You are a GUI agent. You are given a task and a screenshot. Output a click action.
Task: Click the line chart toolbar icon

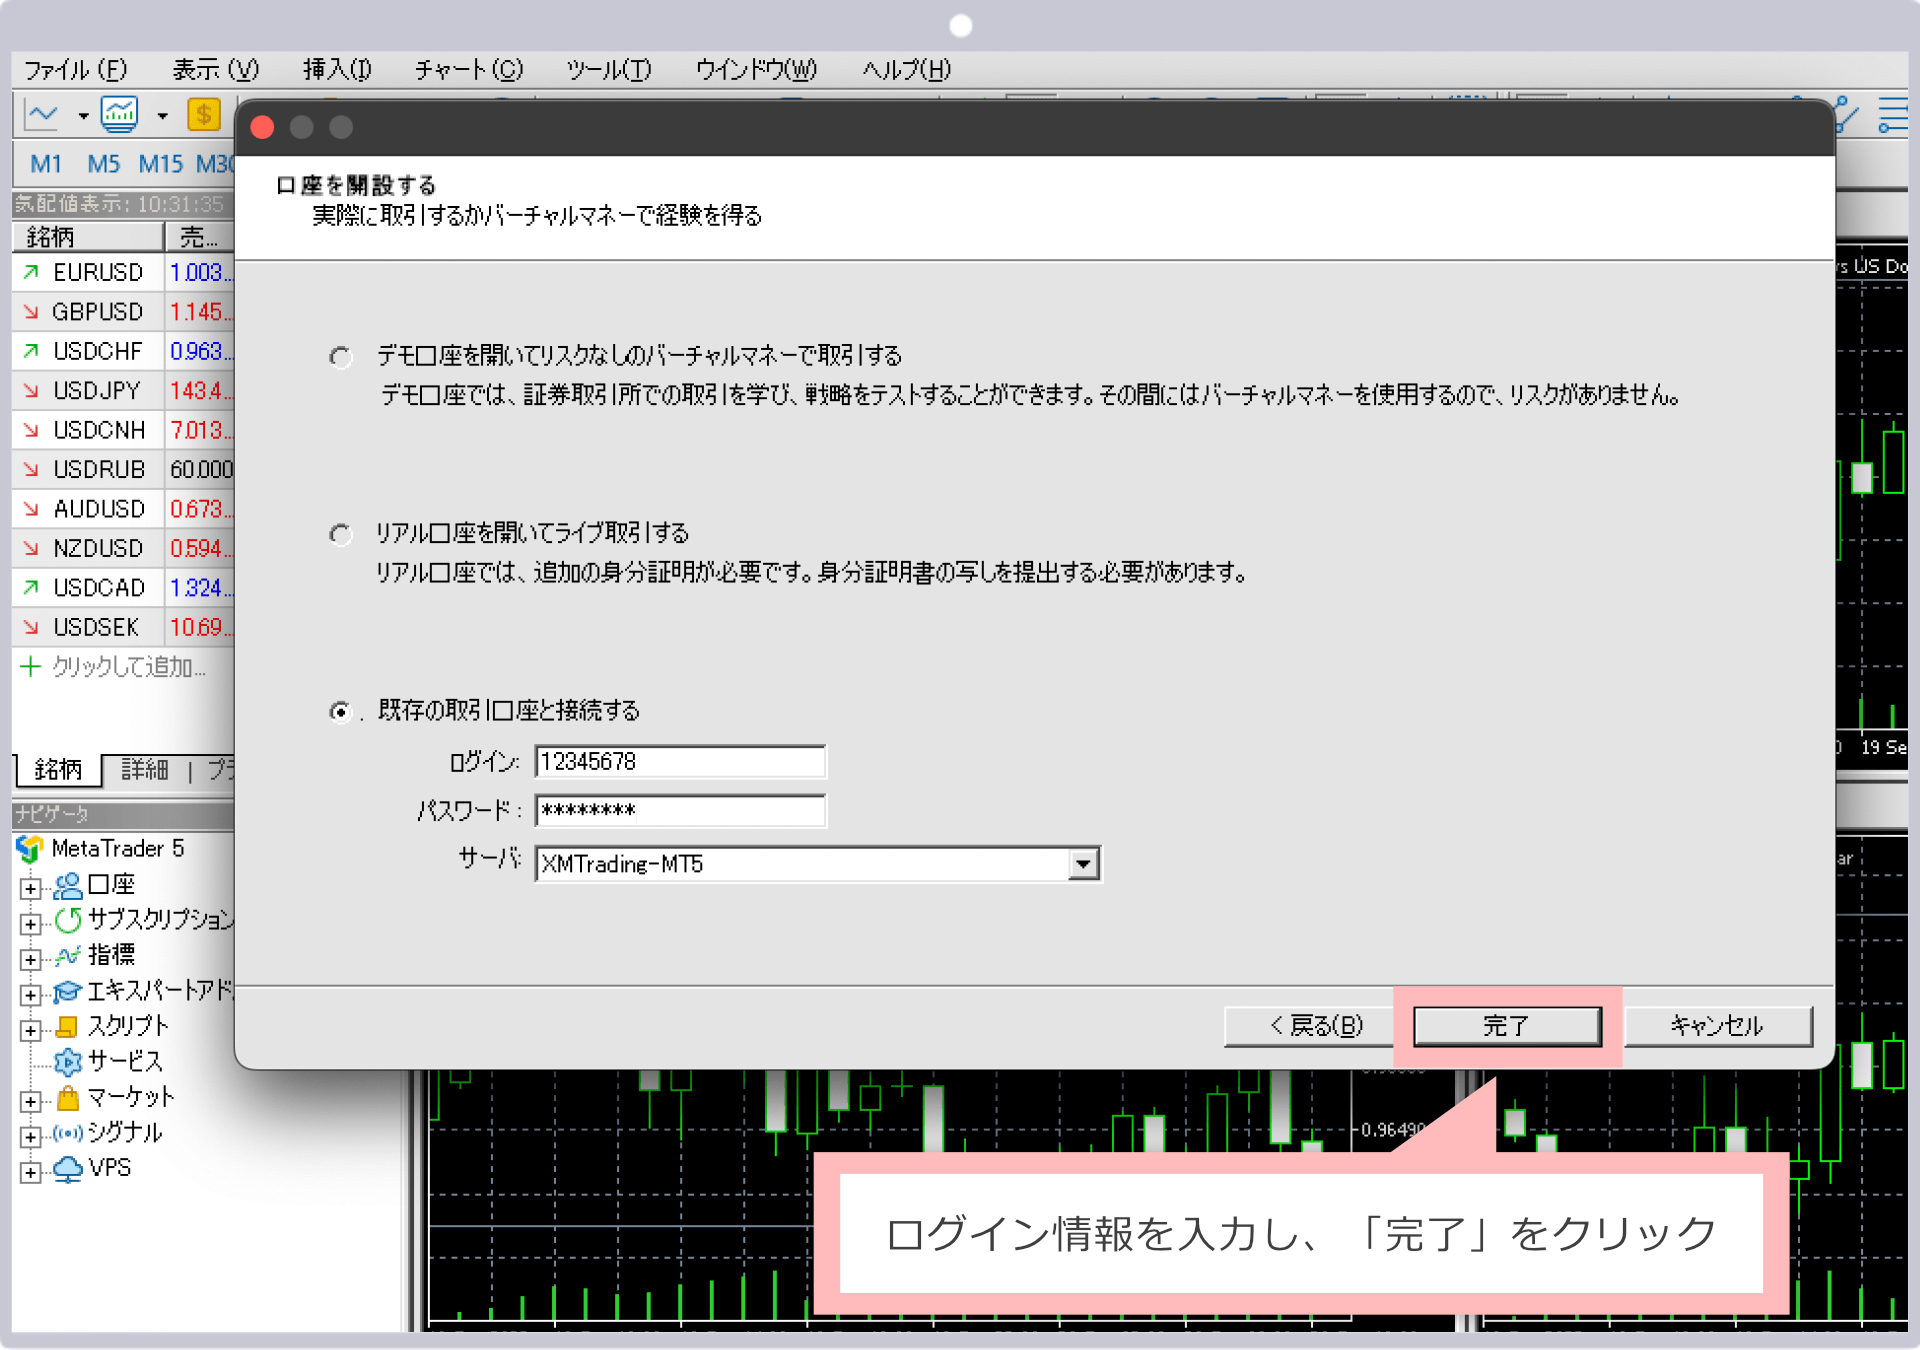click(x=42, y=115)
